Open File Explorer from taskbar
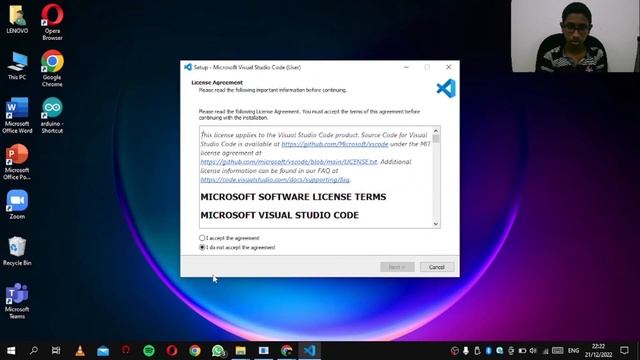Screen dimensions: 640x360 pos(240,351)
